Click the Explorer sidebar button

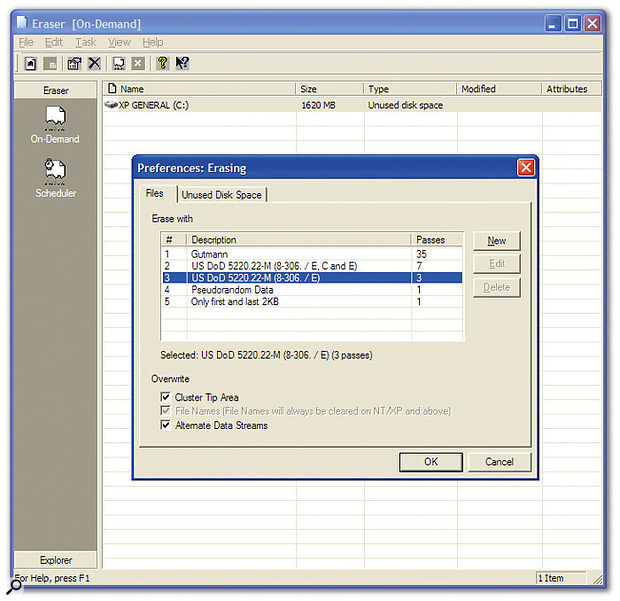[x=55, y=560]
